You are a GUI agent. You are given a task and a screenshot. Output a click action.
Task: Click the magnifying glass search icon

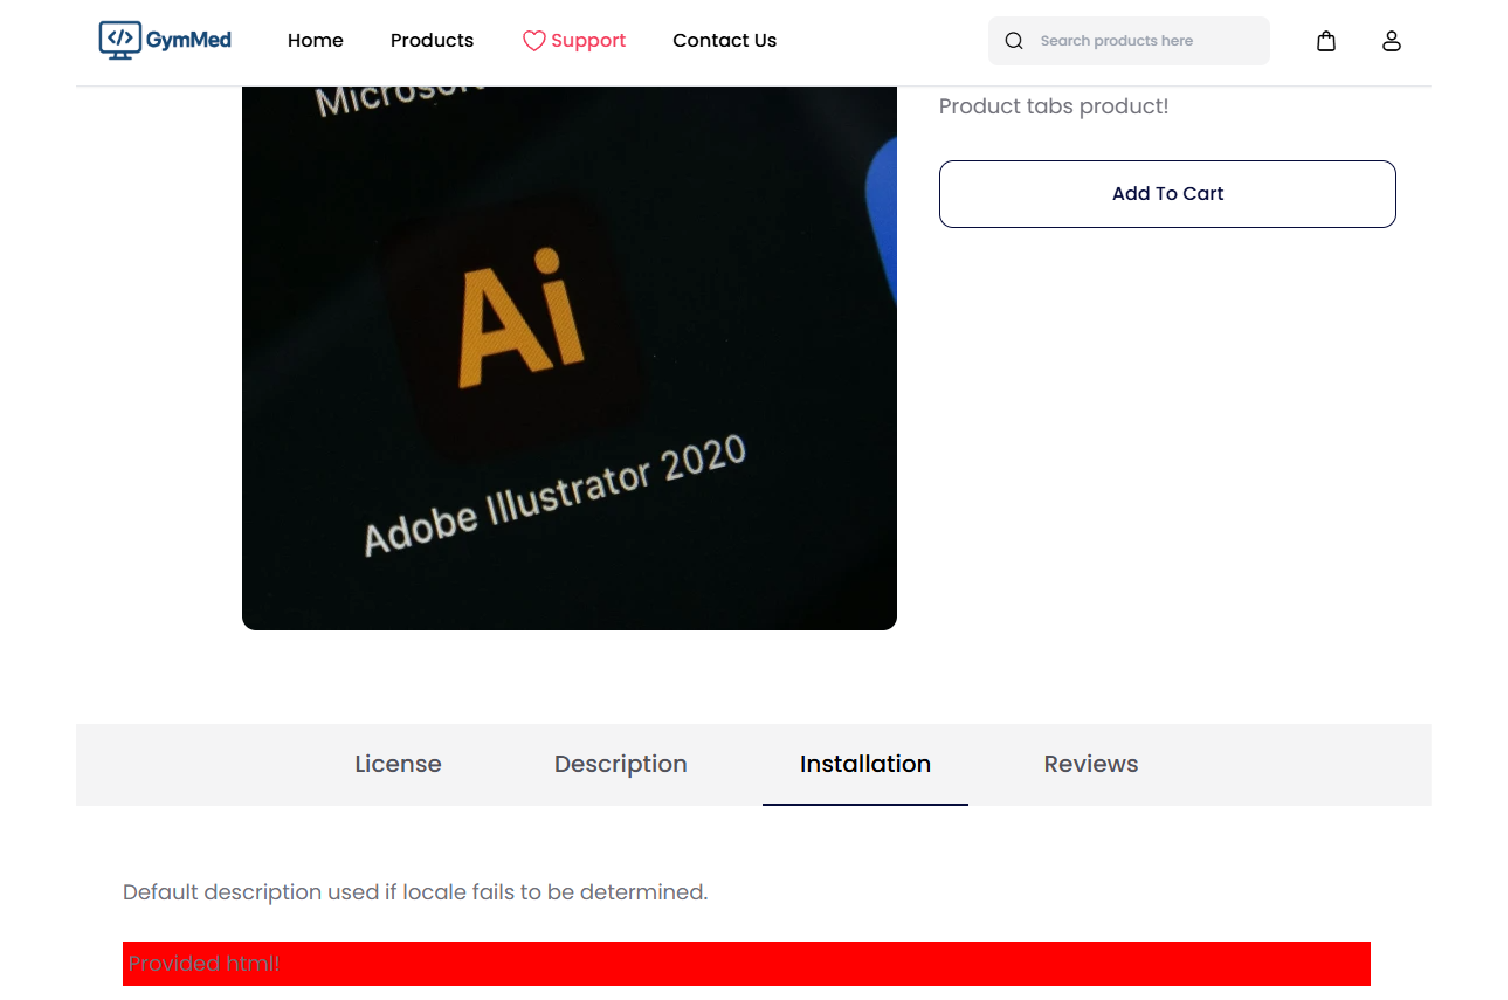tap(1013, 41)
